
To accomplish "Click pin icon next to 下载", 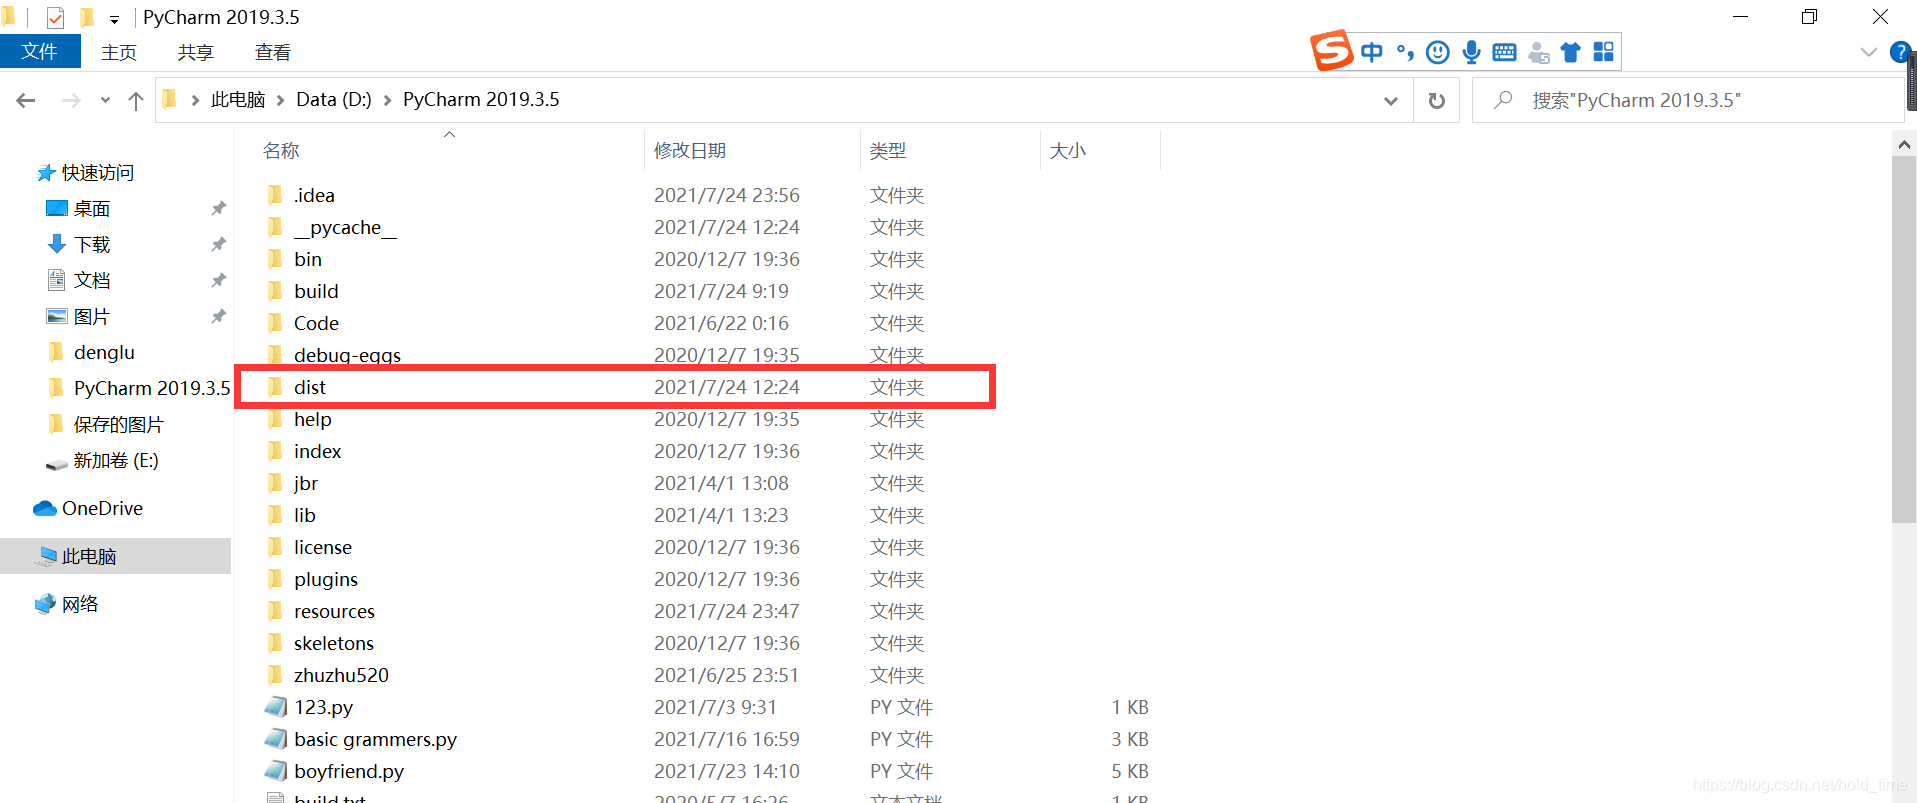I will pos(218,245).
